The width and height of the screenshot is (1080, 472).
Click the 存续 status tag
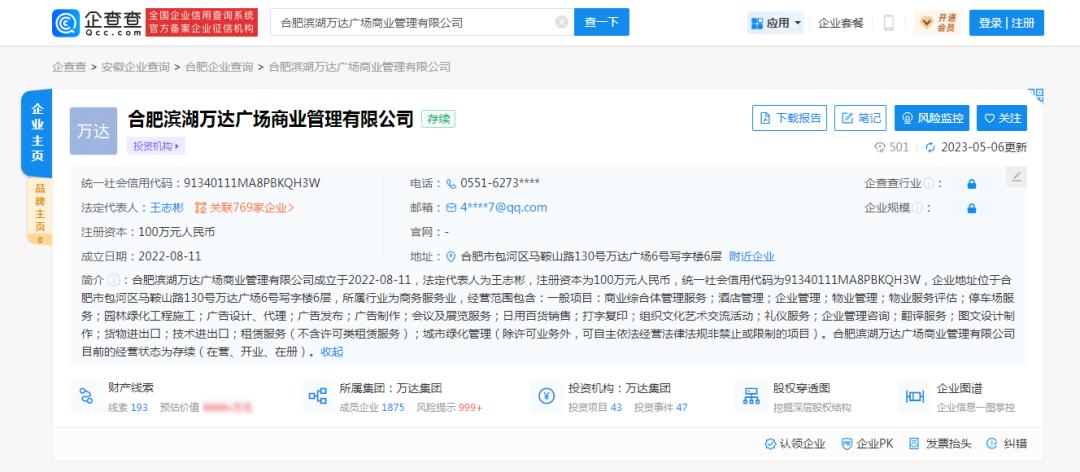(438, 119)
